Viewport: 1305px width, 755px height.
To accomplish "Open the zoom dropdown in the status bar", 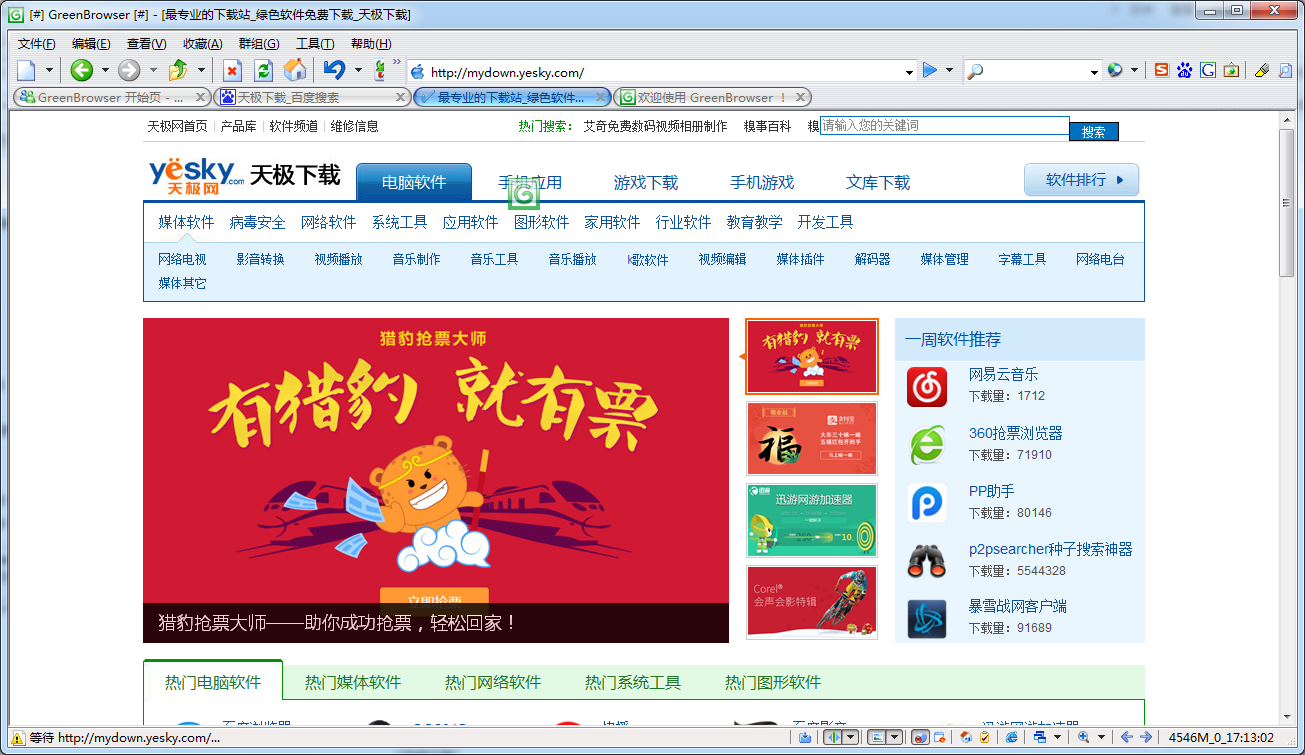I will [1101, 737].
